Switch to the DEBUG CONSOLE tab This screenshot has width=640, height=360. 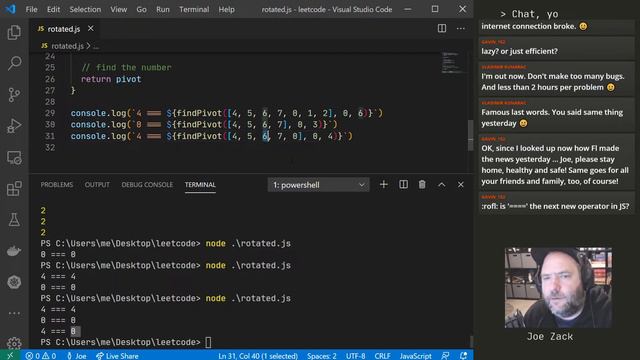pyautogui.click(x=147, y=184)
